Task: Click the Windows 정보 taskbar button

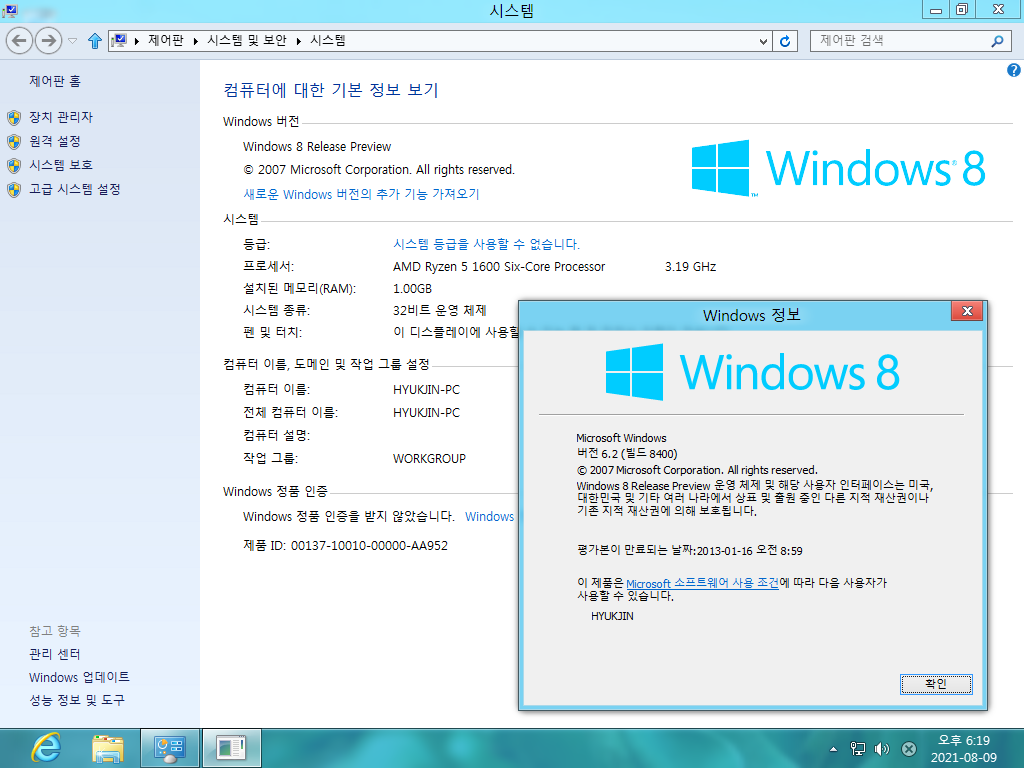Action: pyautogui.click(x=231, y=748)
